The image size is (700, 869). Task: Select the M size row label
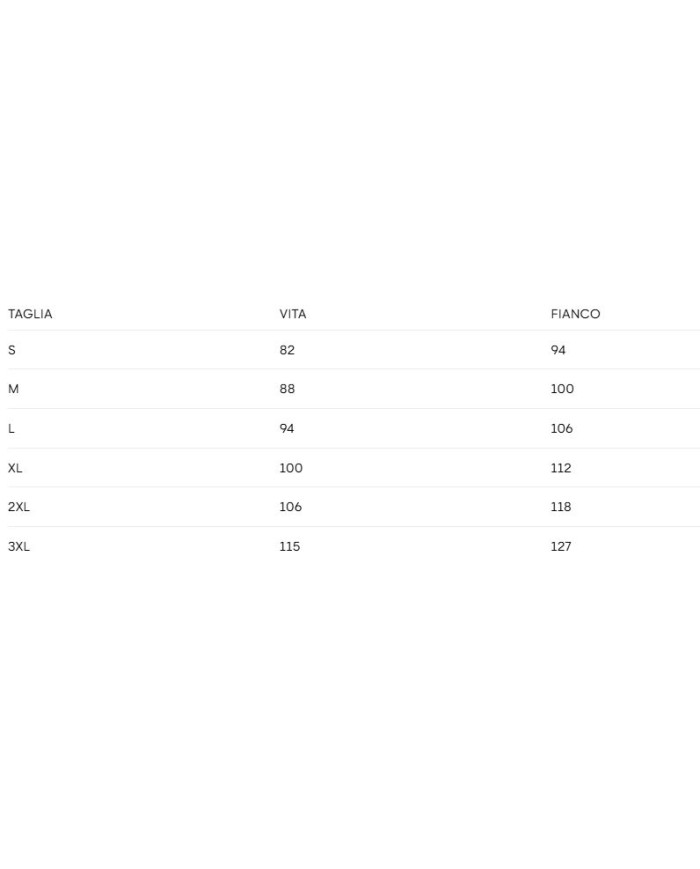[x=13, y=389]
